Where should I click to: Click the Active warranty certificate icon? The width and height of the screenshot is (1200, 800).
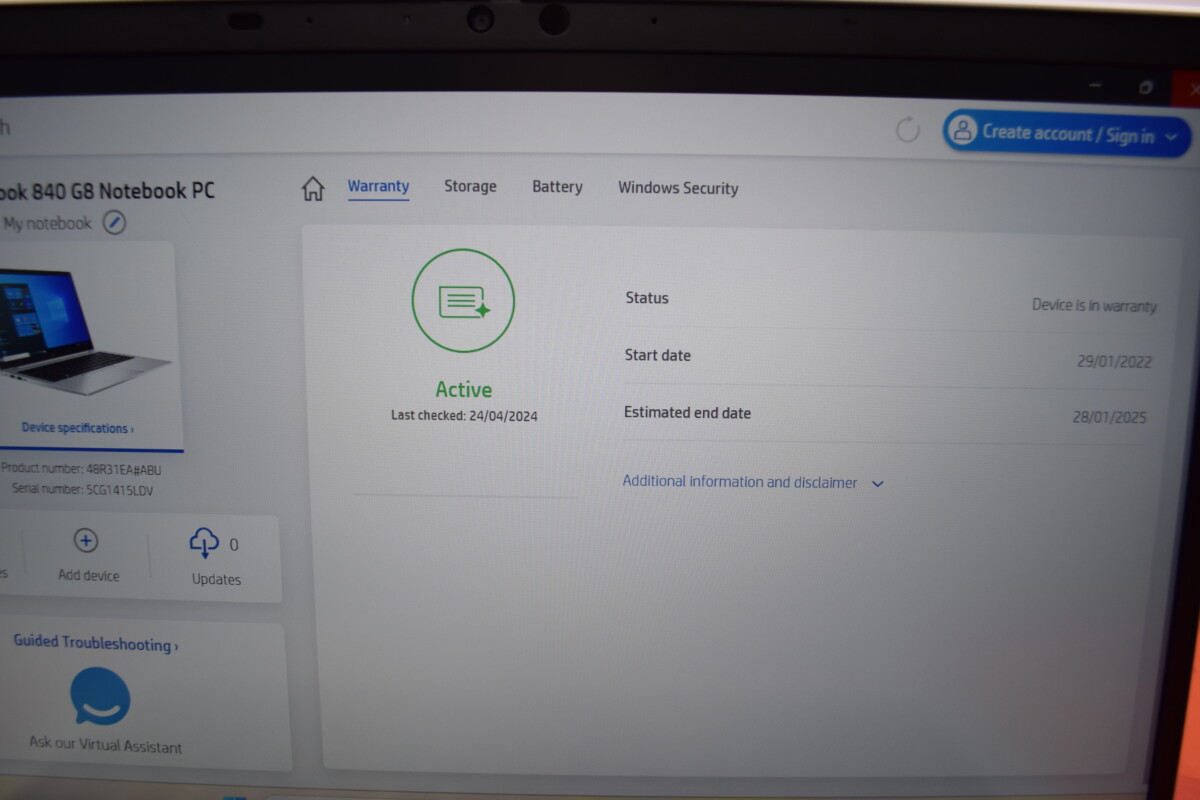(463, 301)
